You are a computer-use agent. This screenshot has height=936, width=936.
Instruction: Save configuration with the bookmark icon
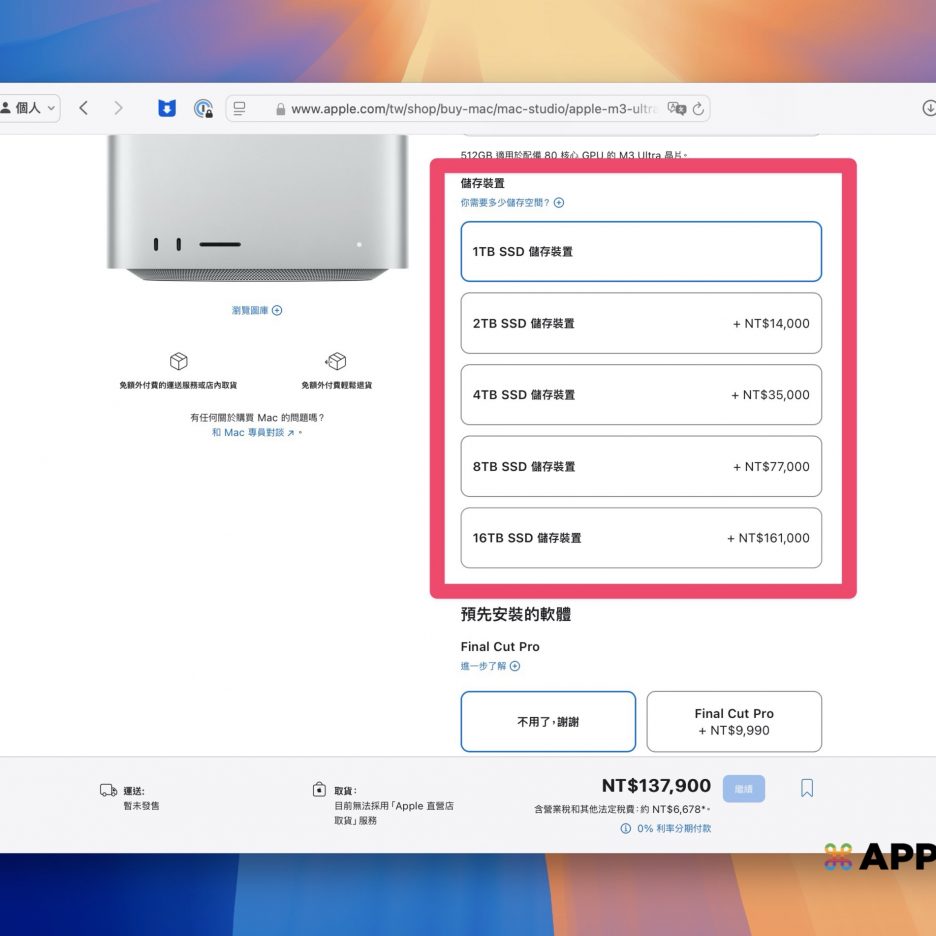click(x=807, y=788)
